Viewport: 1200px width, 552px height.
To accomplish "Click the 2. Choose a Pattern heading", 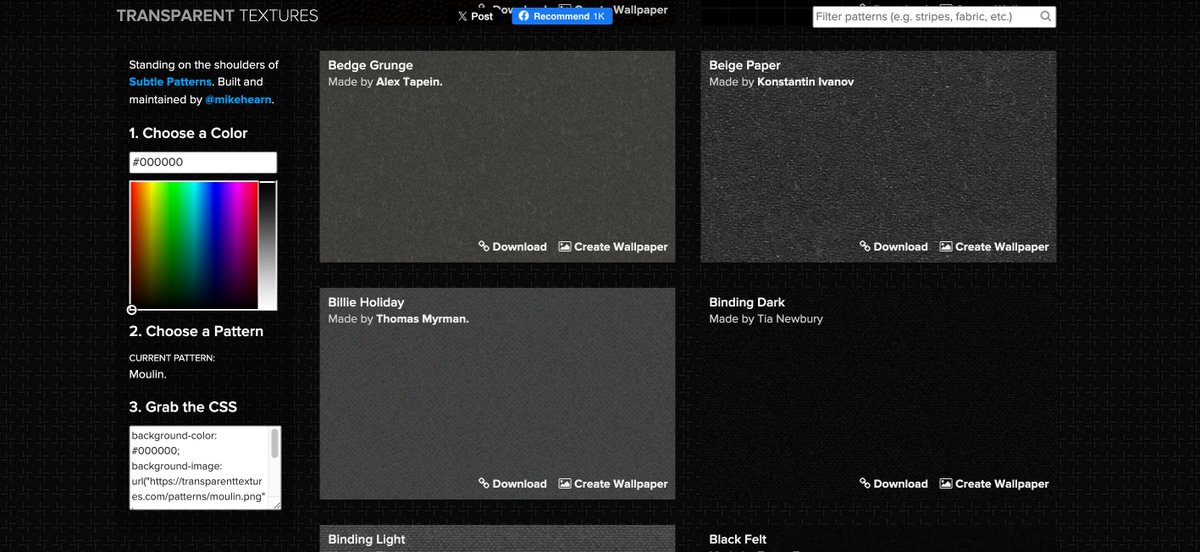I will pyautogui.click(x=196, y=331).
